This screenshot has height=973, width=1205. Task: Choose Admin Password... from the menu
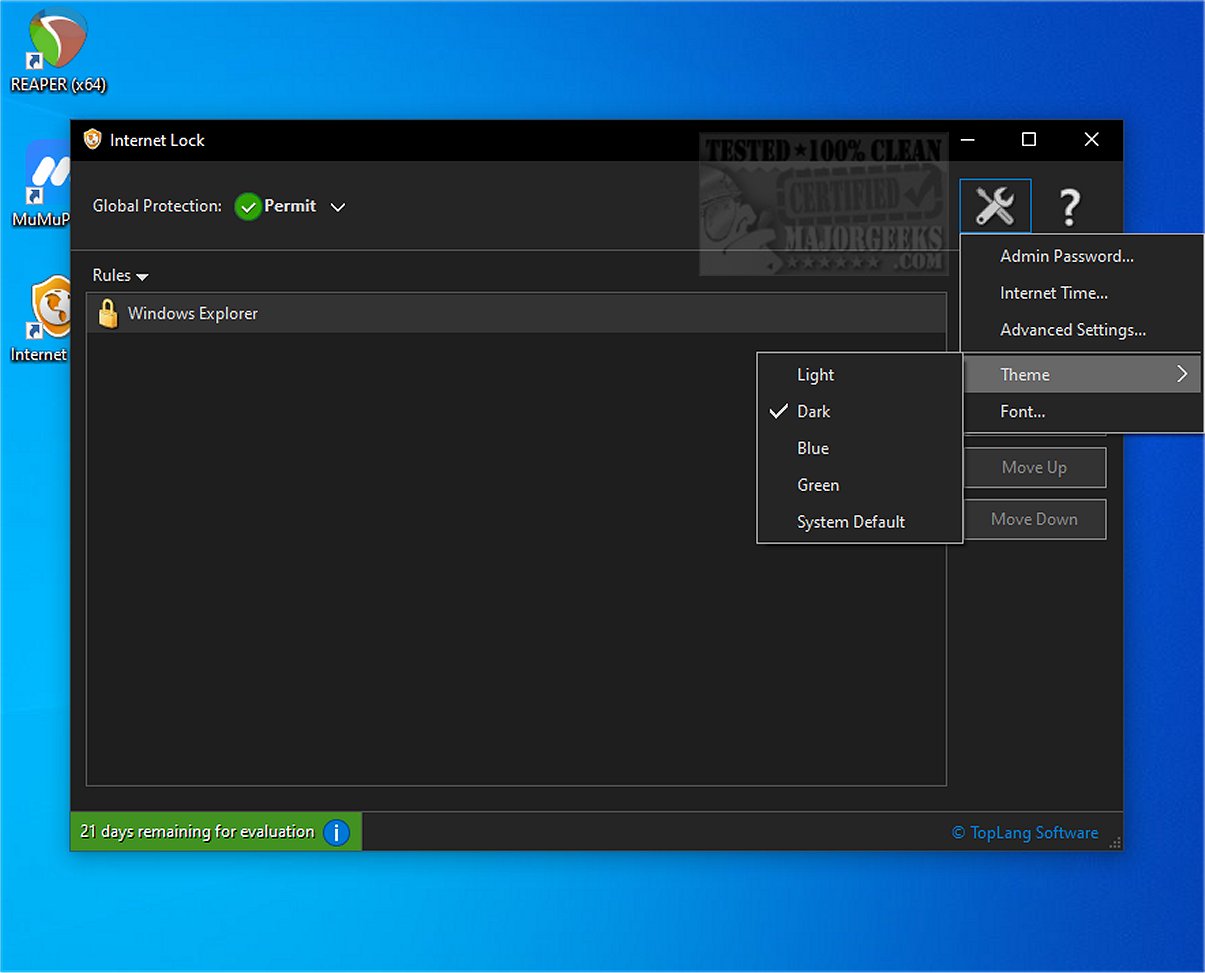tap(1082, 256)
